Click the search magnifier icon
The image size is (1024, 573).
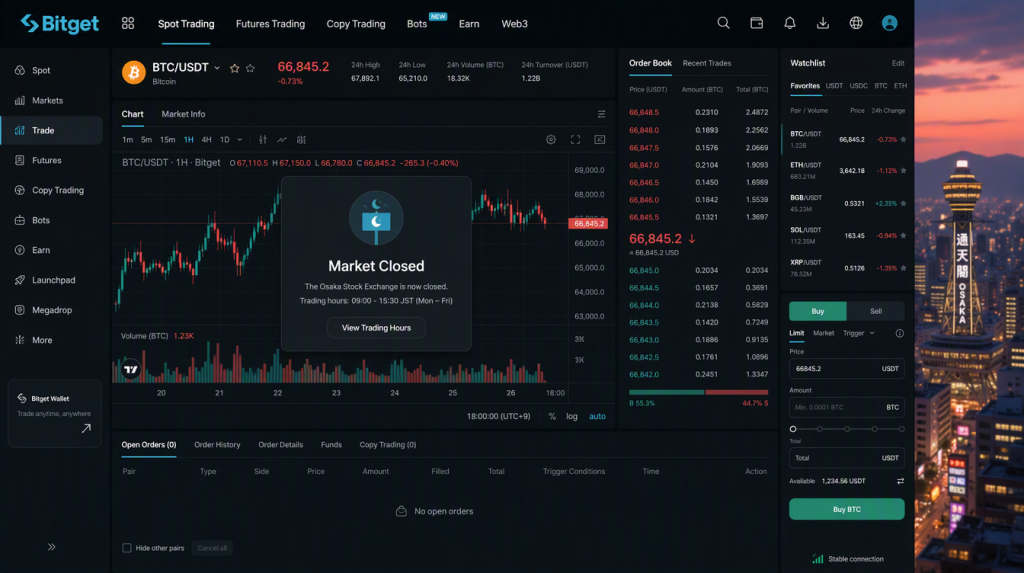pos(723,23)
